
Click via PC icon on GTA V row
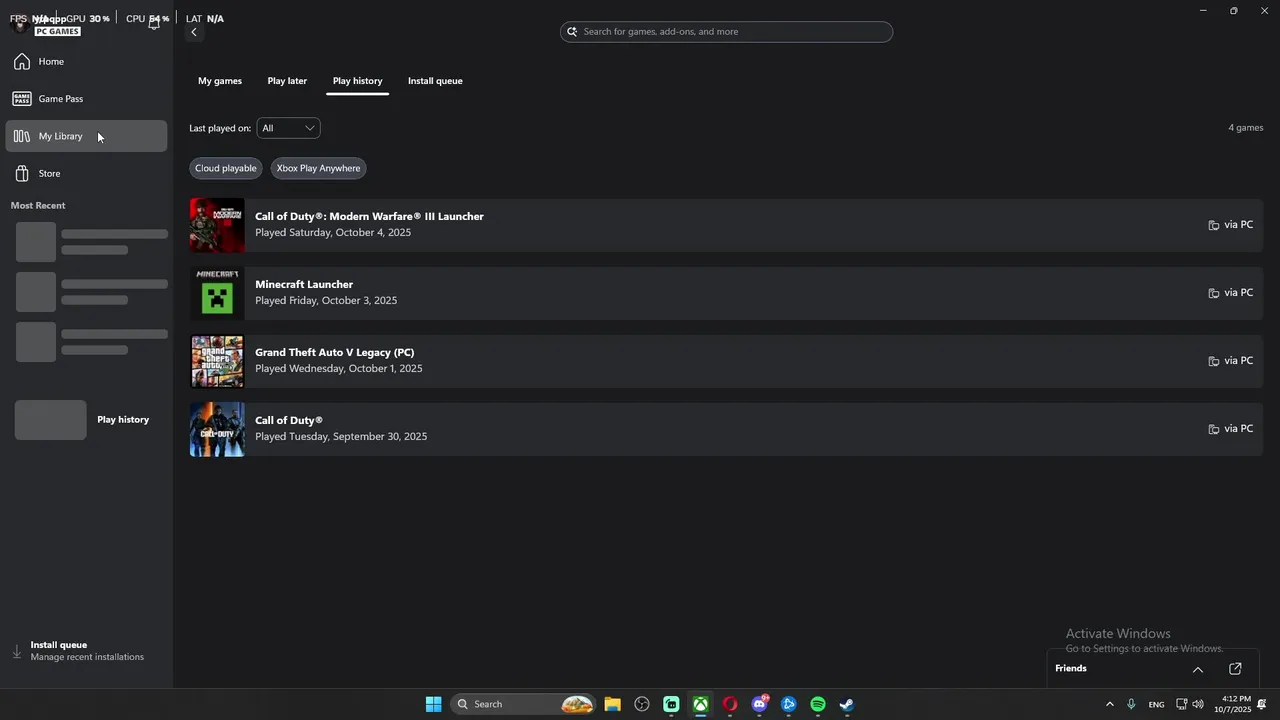pyautogui.click(x=1213, y=361)
